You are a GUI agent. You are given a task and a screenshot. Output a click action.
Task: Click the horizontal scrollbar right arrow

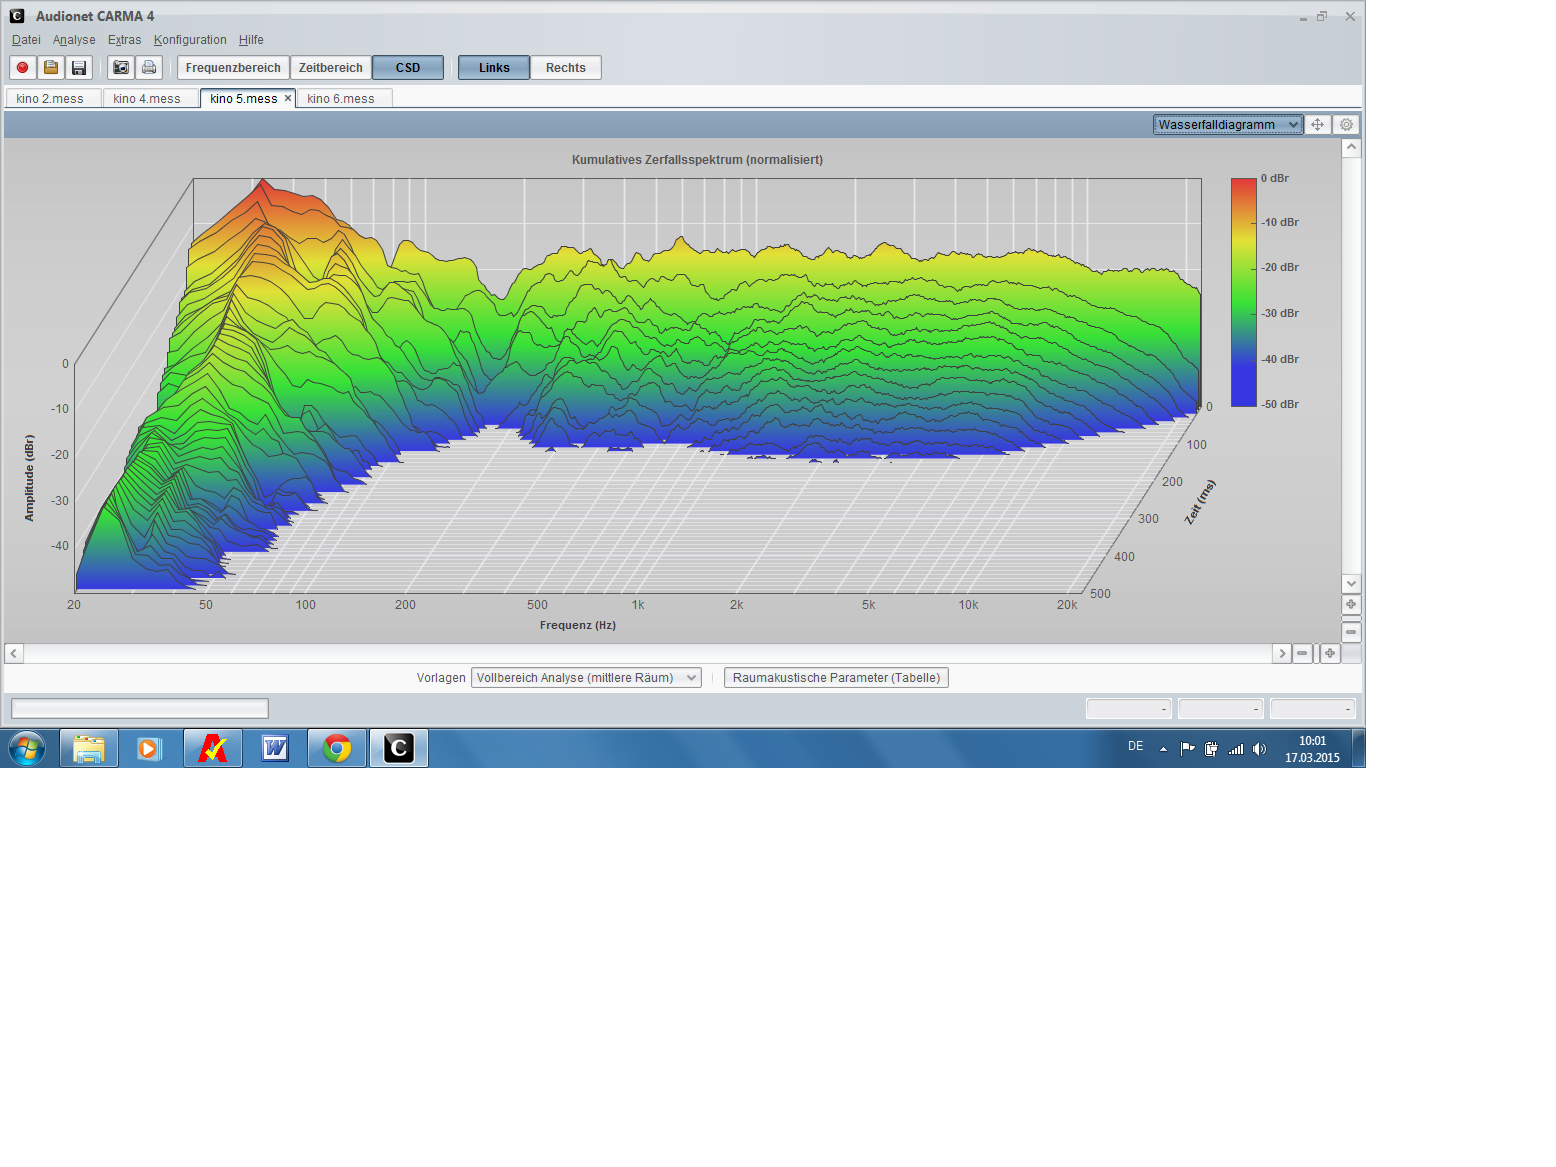pyautogui.click(x=1282, y=653)
